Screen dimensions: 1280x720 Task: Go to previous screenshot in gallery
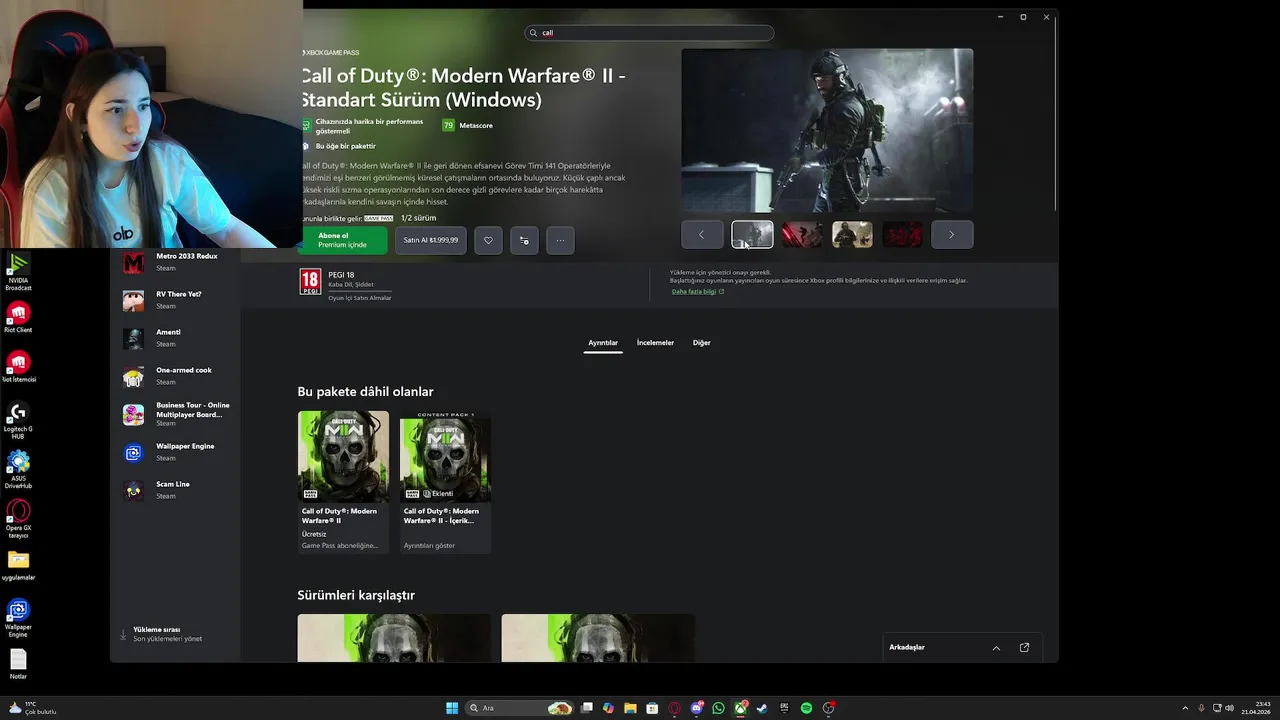tap(702, 234)
